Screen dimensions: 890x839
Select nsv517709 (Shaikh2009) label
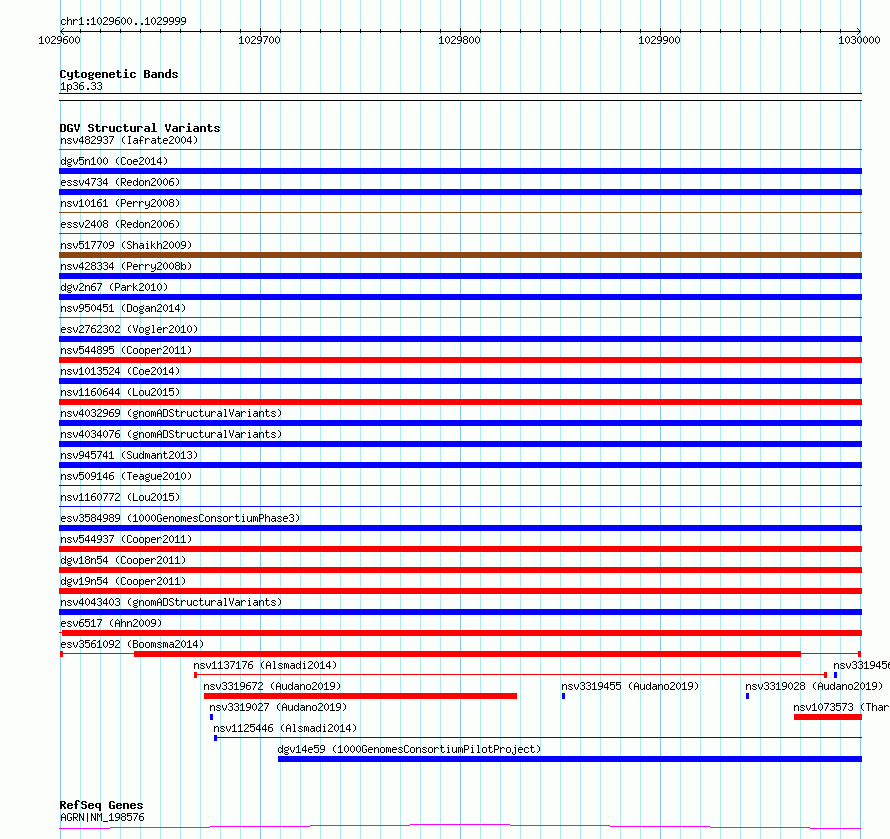(x=126, y=245)
